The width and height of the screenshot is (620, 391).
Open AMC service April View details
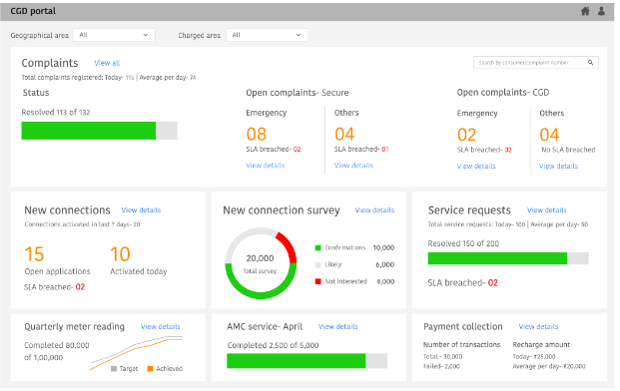338,327
